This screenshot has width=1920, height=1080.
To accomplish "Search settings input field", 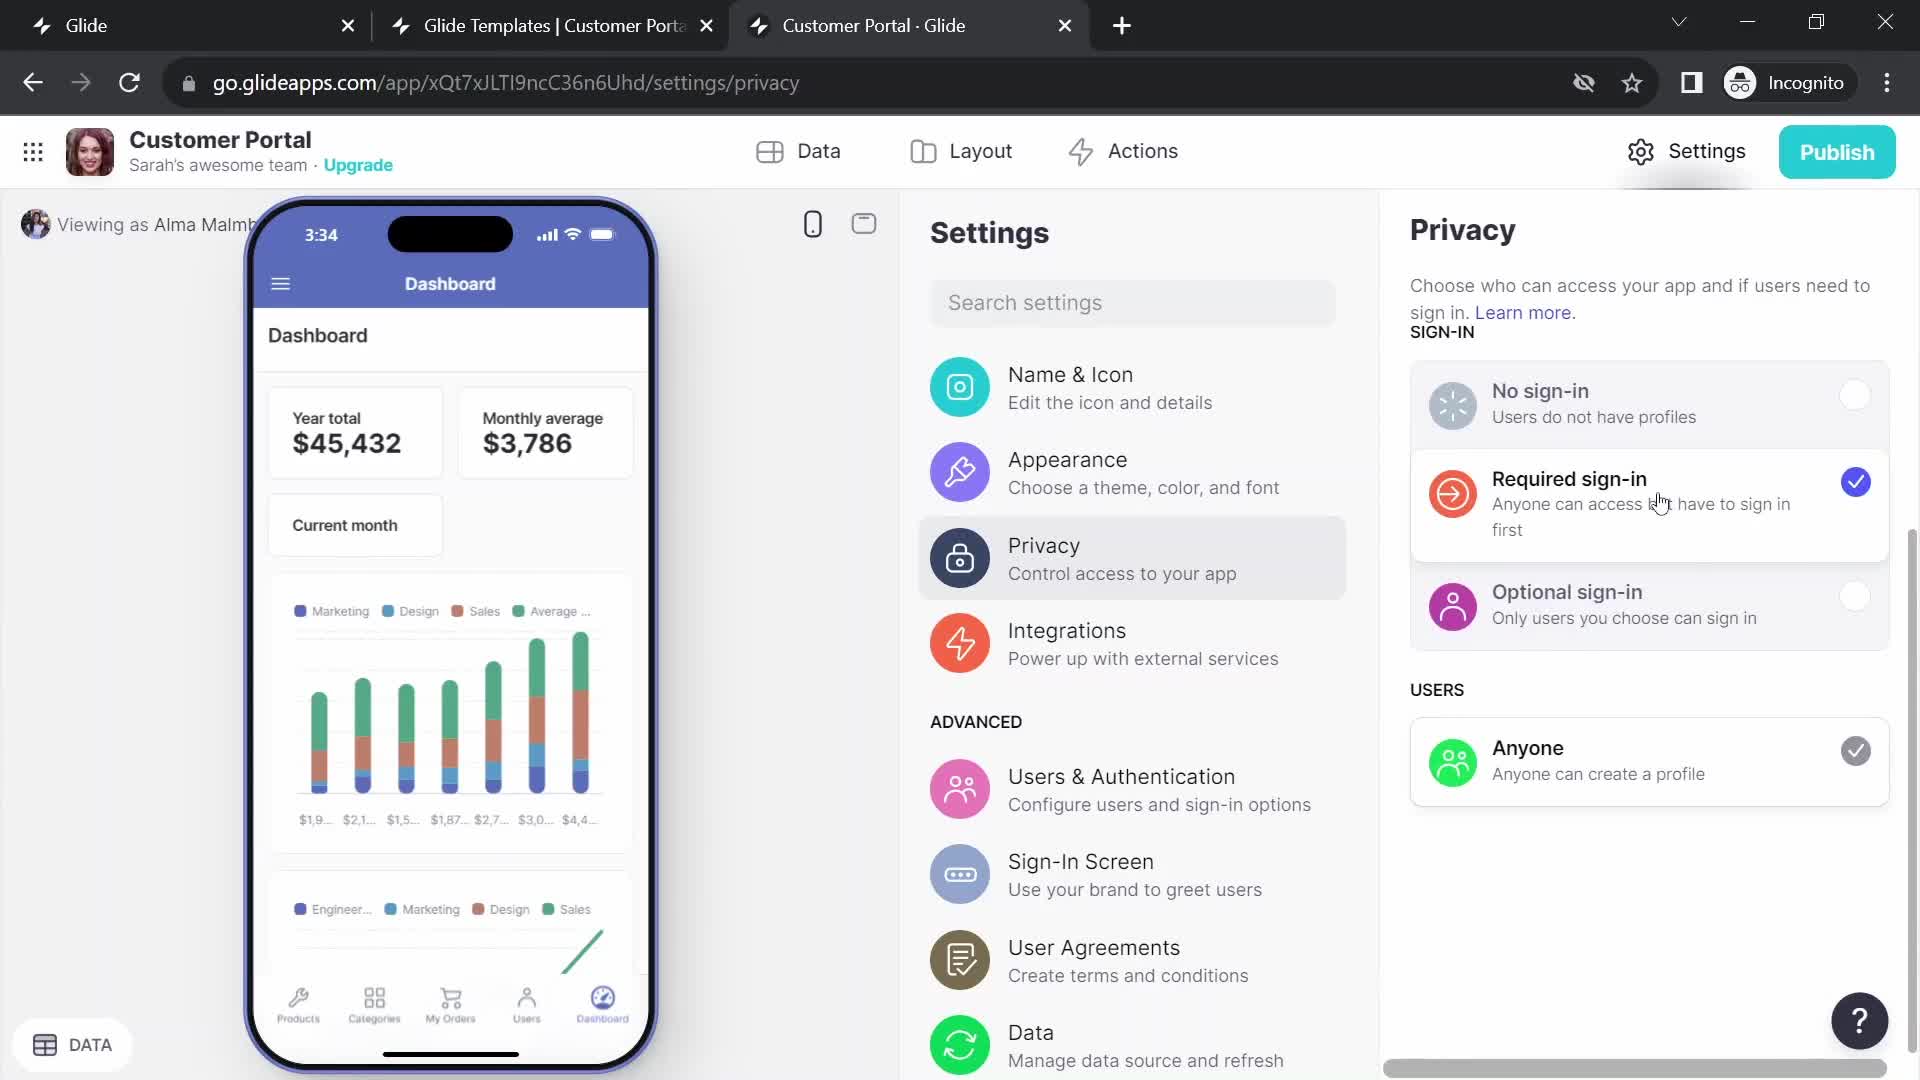I will 1131,302.
